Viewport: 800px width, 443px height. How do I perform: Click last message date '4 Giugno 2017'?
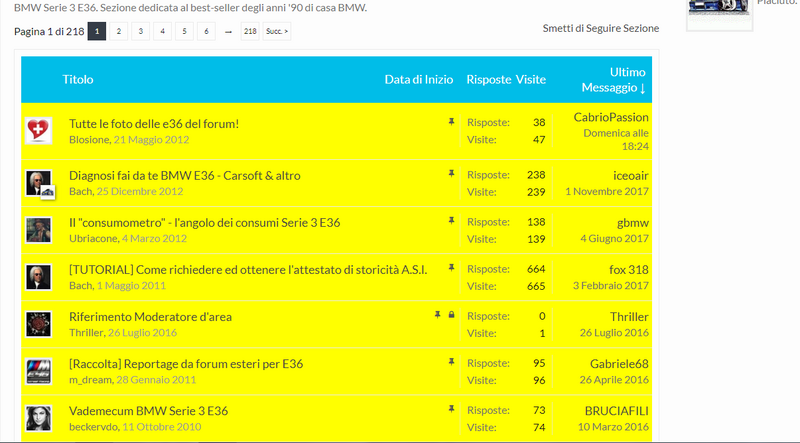[614, 238]
